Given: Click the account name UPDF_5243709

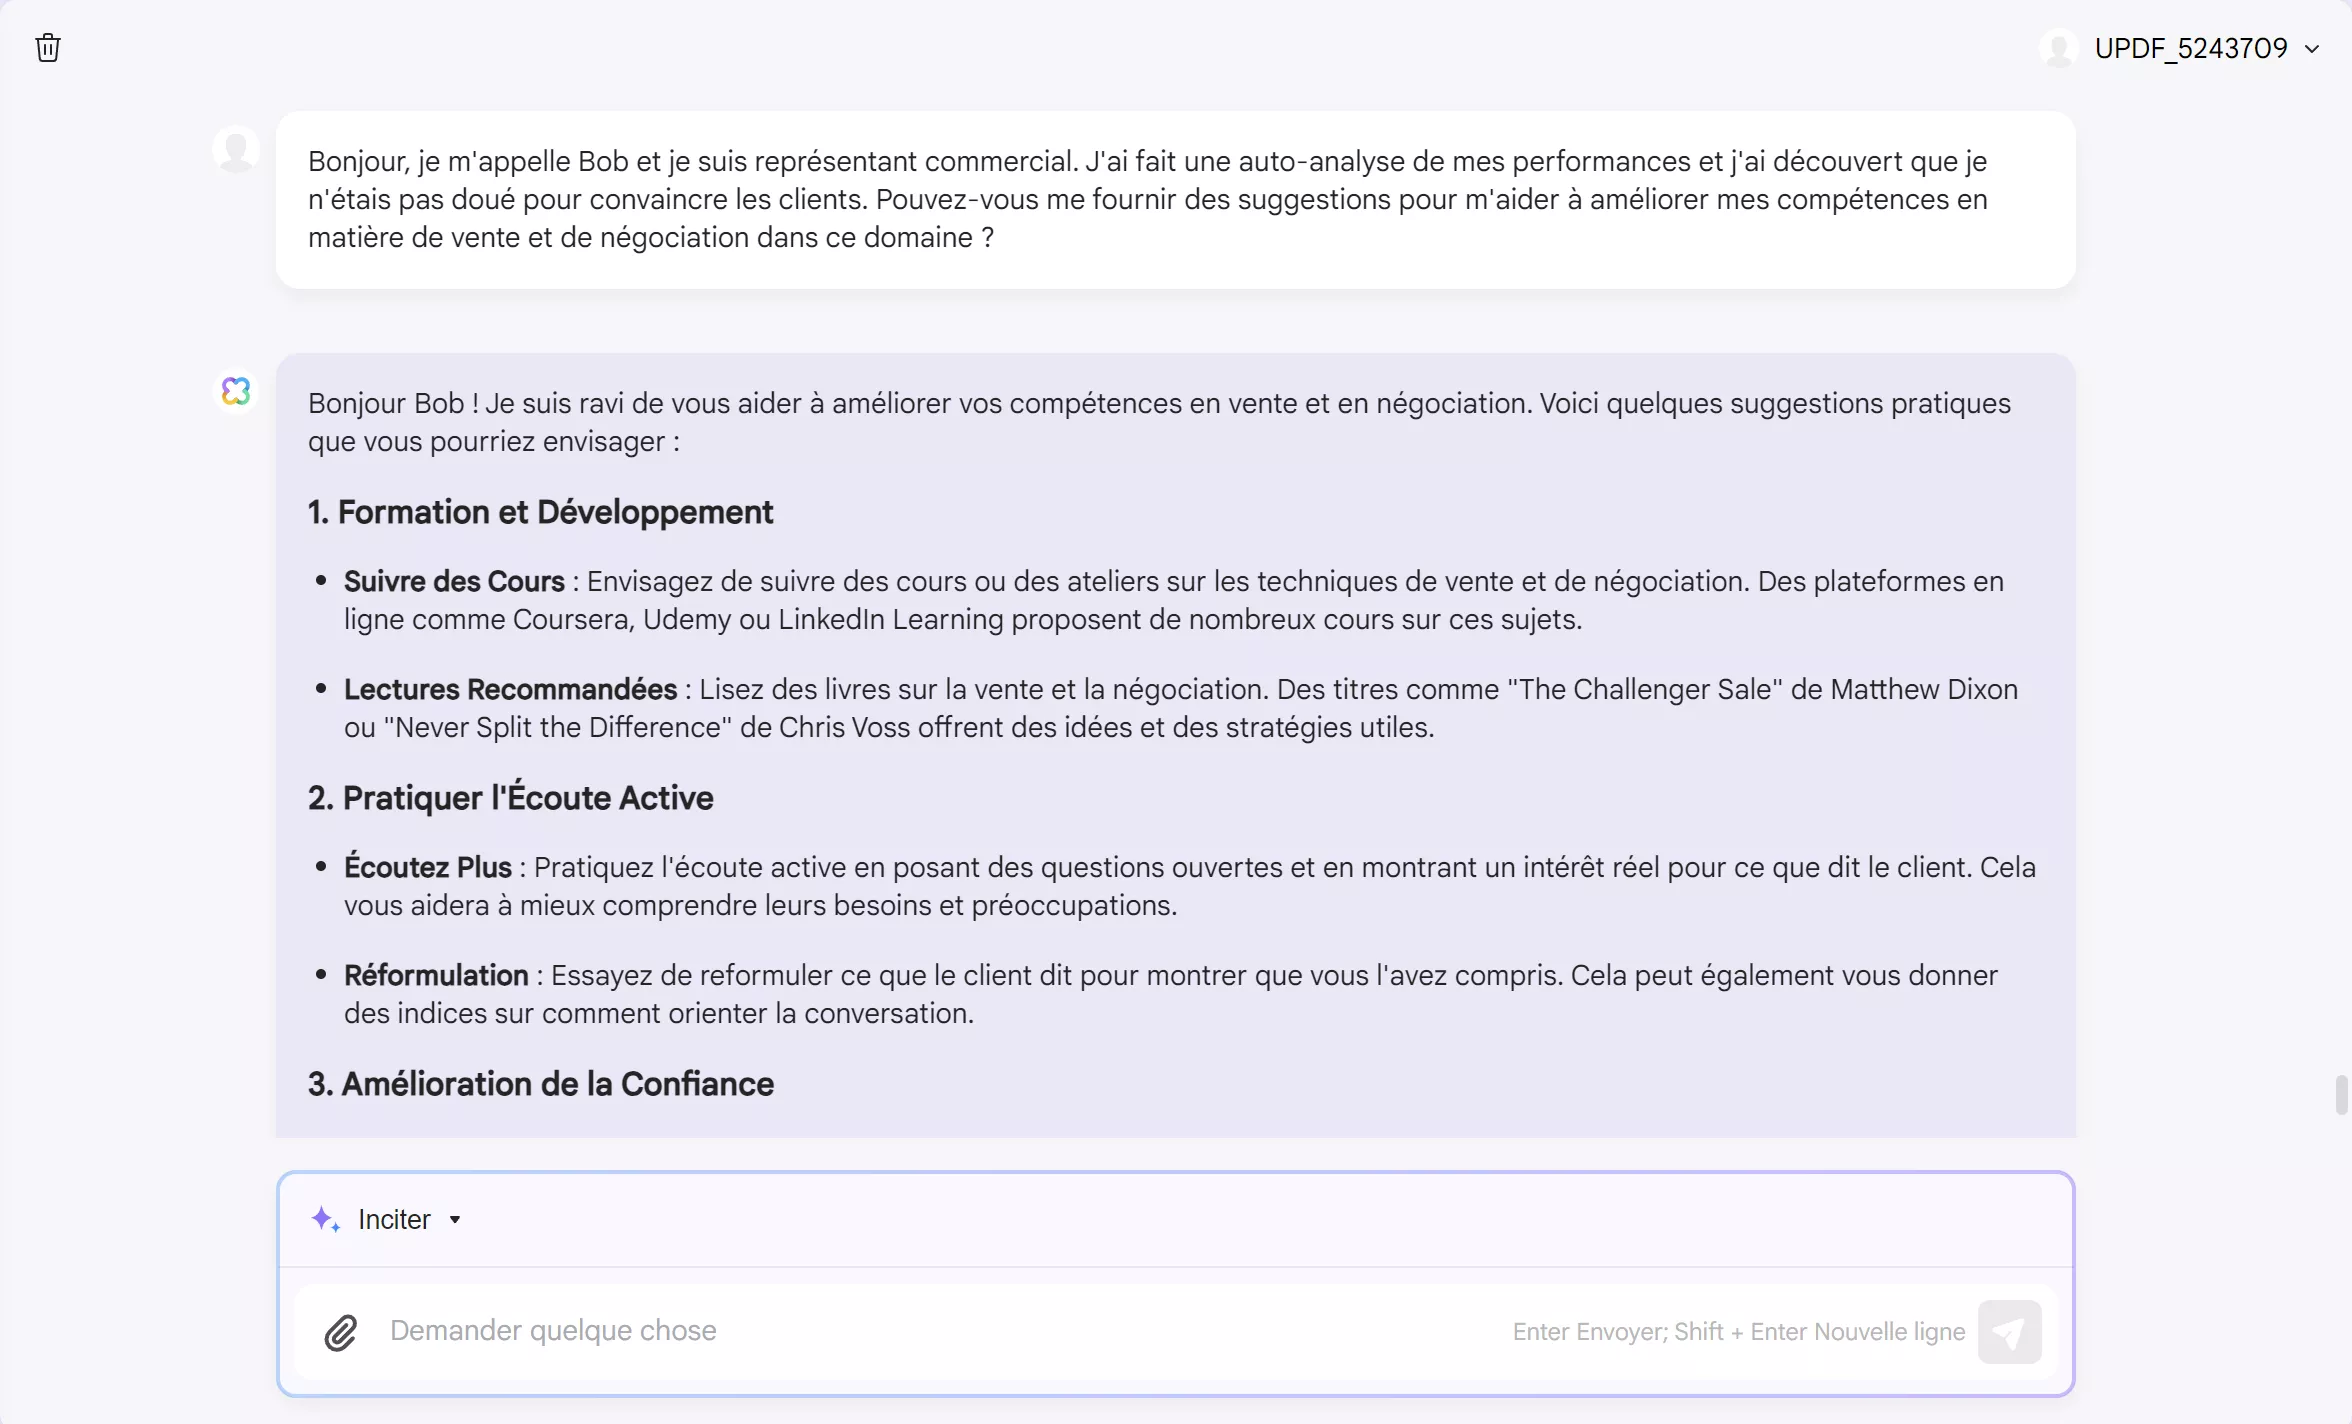Looking at the screenshot, I should 2190,47.
